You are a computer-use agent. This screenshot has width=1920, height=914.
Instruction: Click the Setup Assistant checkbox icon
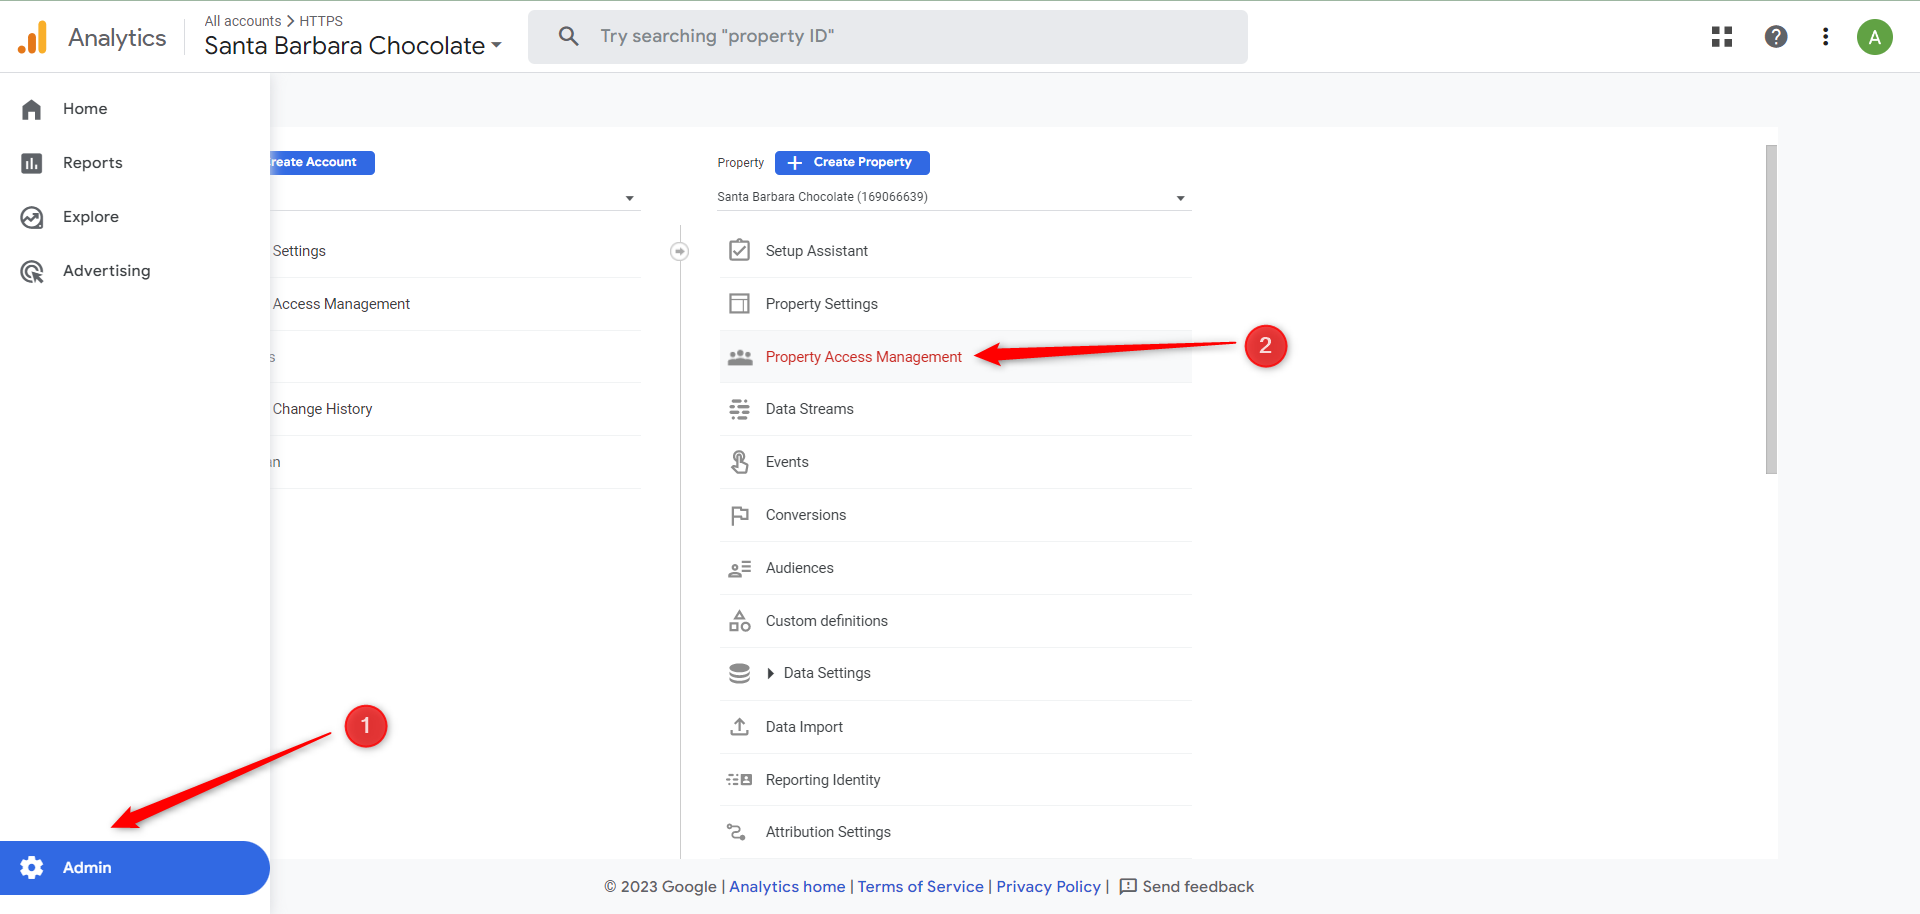[739, 250]
